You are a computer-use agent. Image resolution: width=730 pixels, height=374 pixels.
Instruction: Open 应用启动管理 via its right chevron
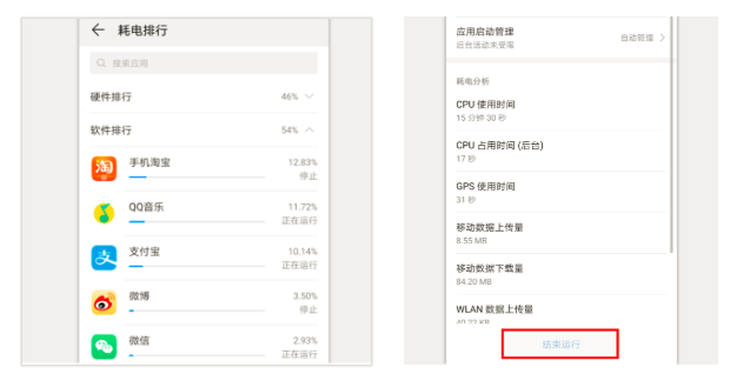click(x=662, y=38)
